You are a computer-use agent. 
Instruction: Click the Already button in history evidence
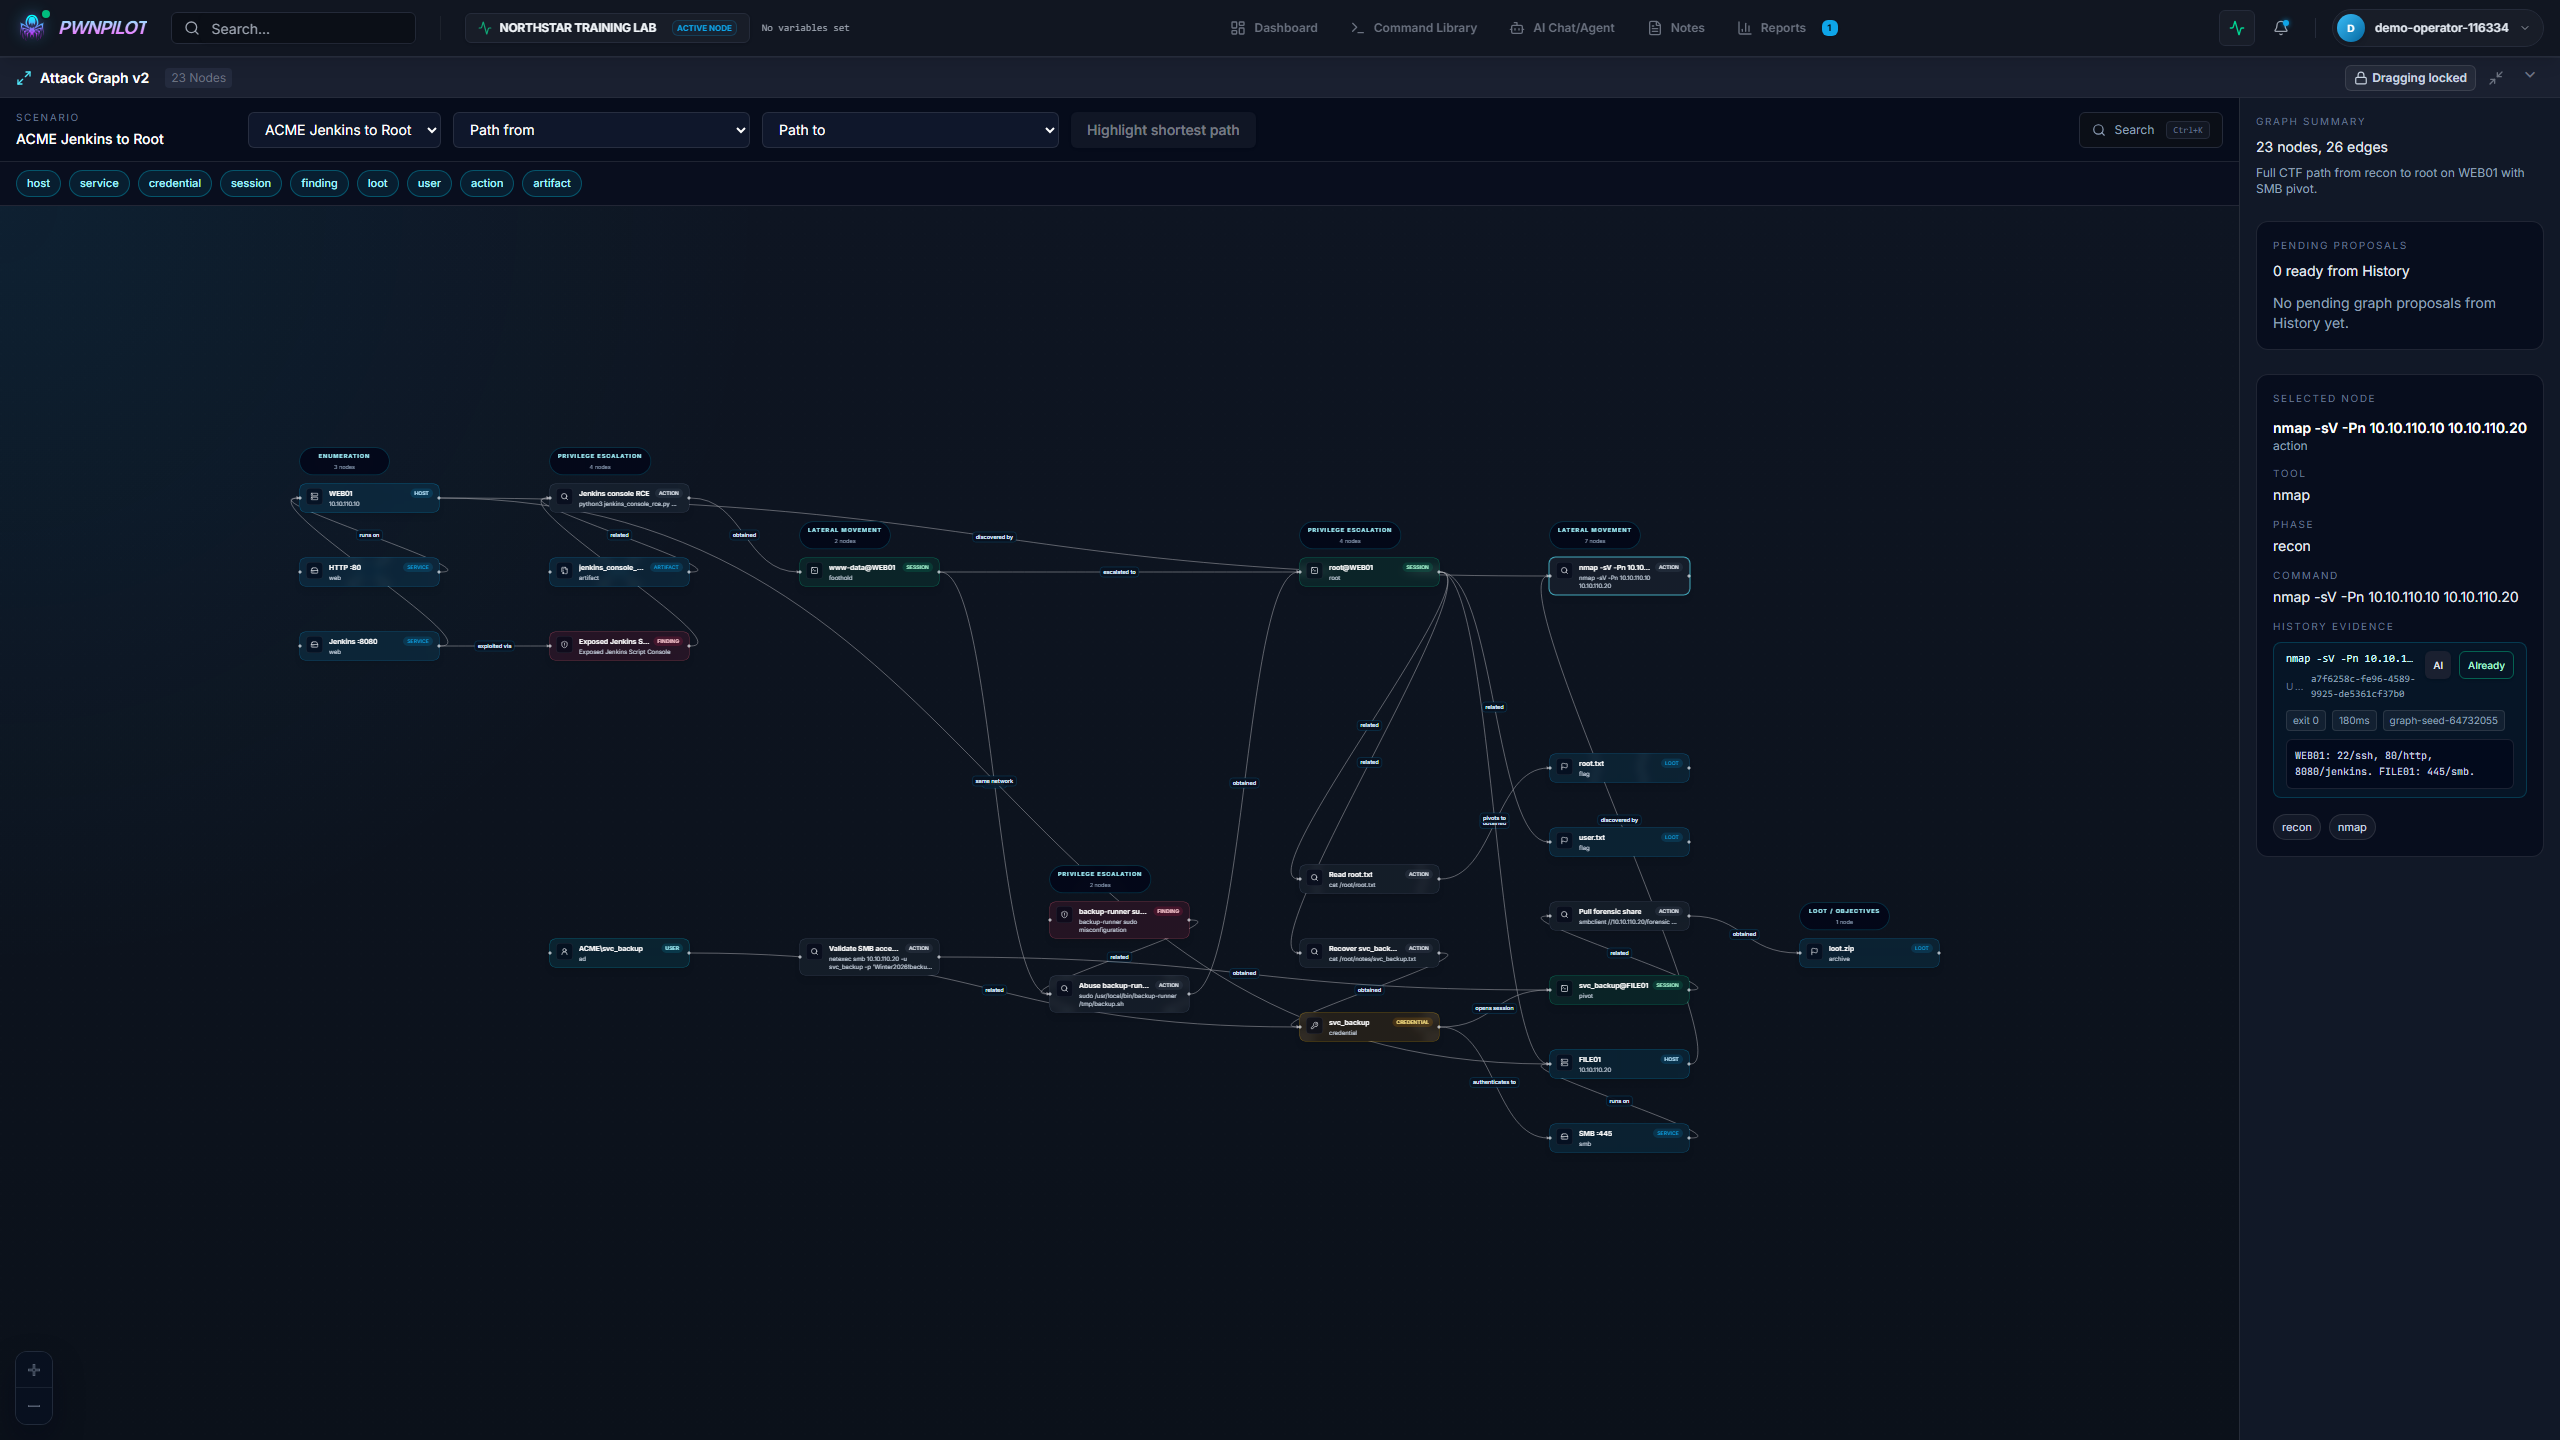[x=2486, y=666]
